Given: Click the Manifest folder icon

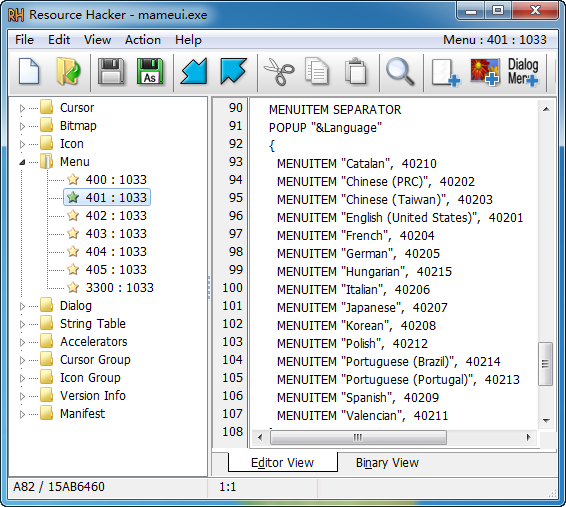Looking at the screenshot, I should coord(47,414).
